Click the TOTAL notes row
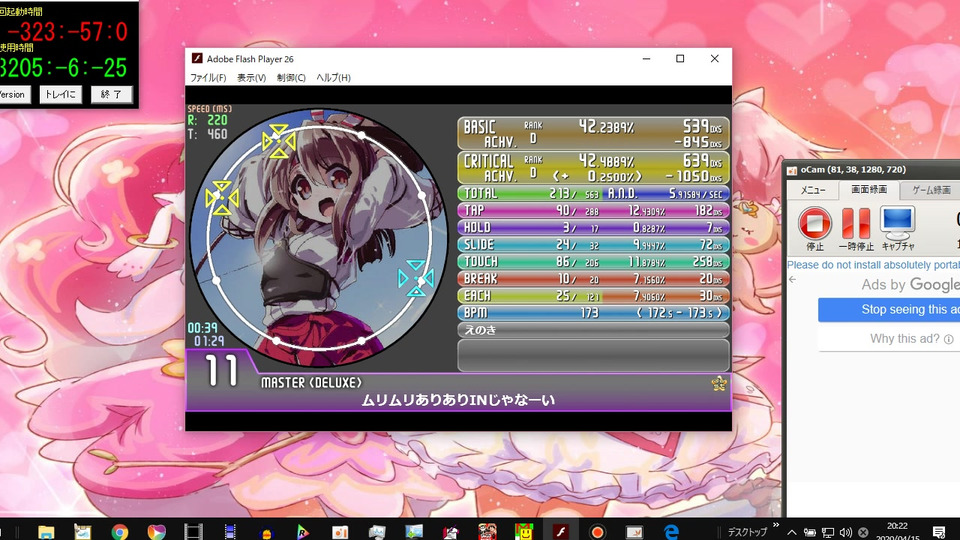 pos(593,193)
